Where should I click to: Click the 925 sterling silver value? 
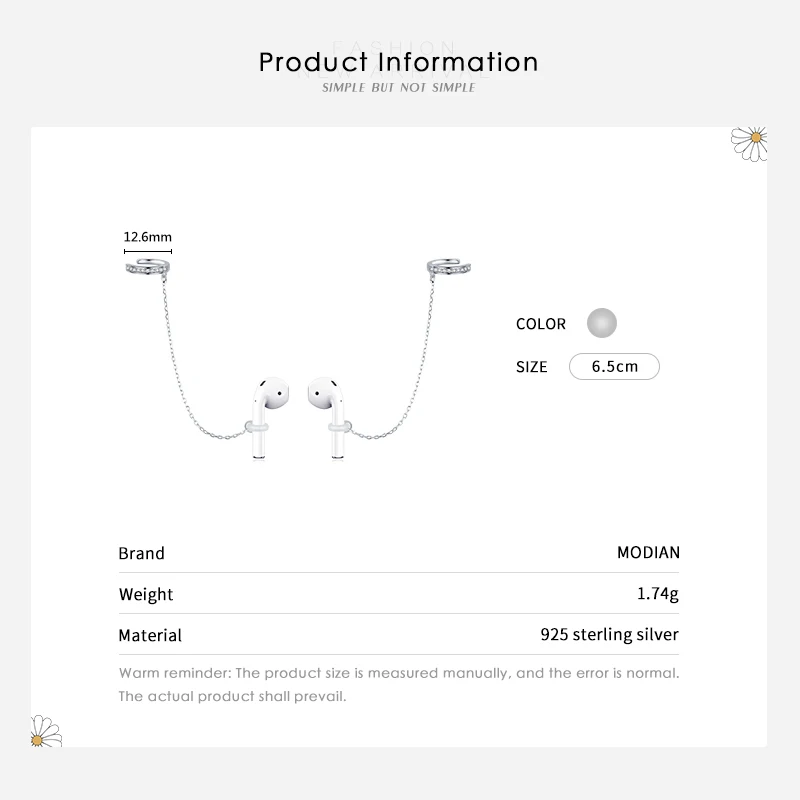(x=609, y=635)
